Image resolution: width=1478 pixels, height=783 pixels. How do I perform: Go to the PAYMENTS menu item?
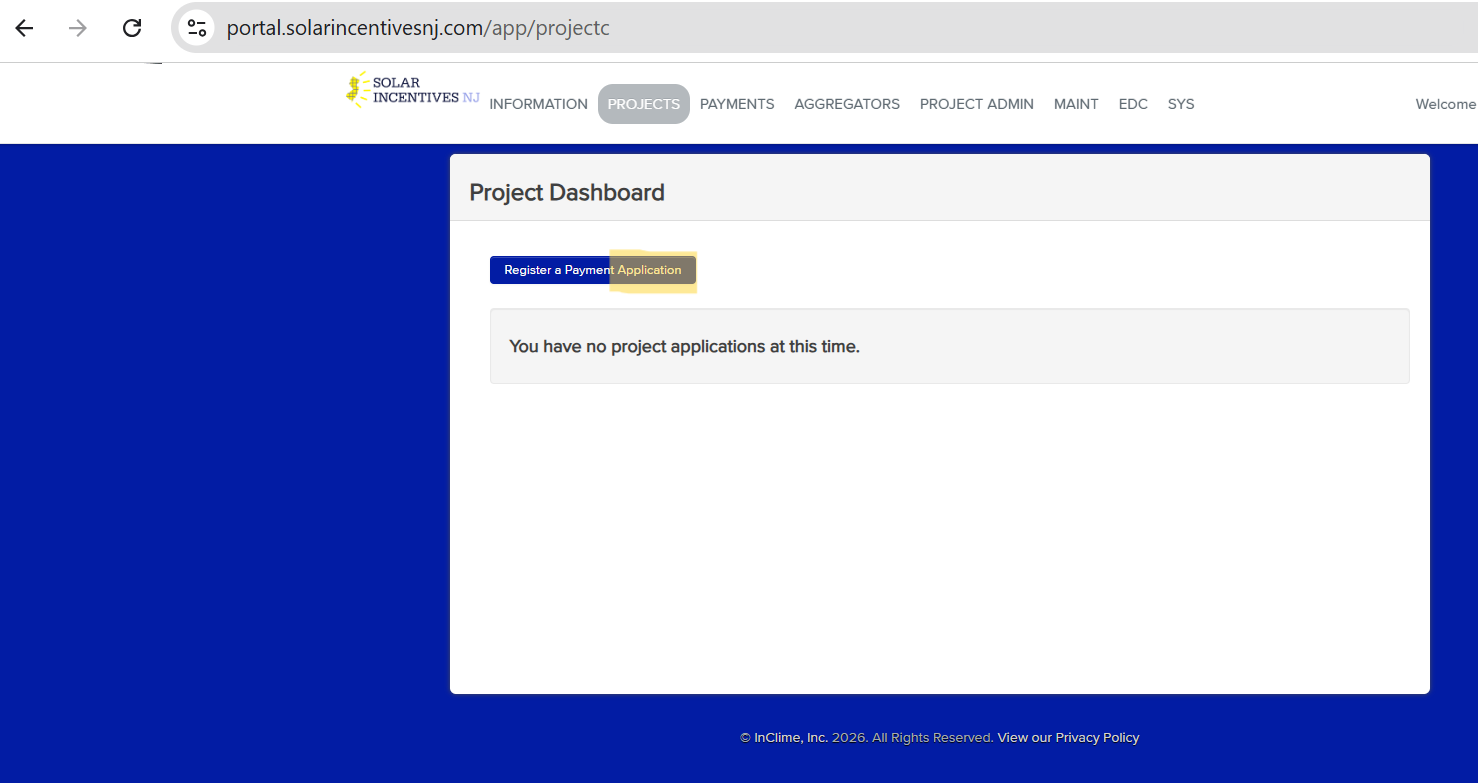pos(737,104)
